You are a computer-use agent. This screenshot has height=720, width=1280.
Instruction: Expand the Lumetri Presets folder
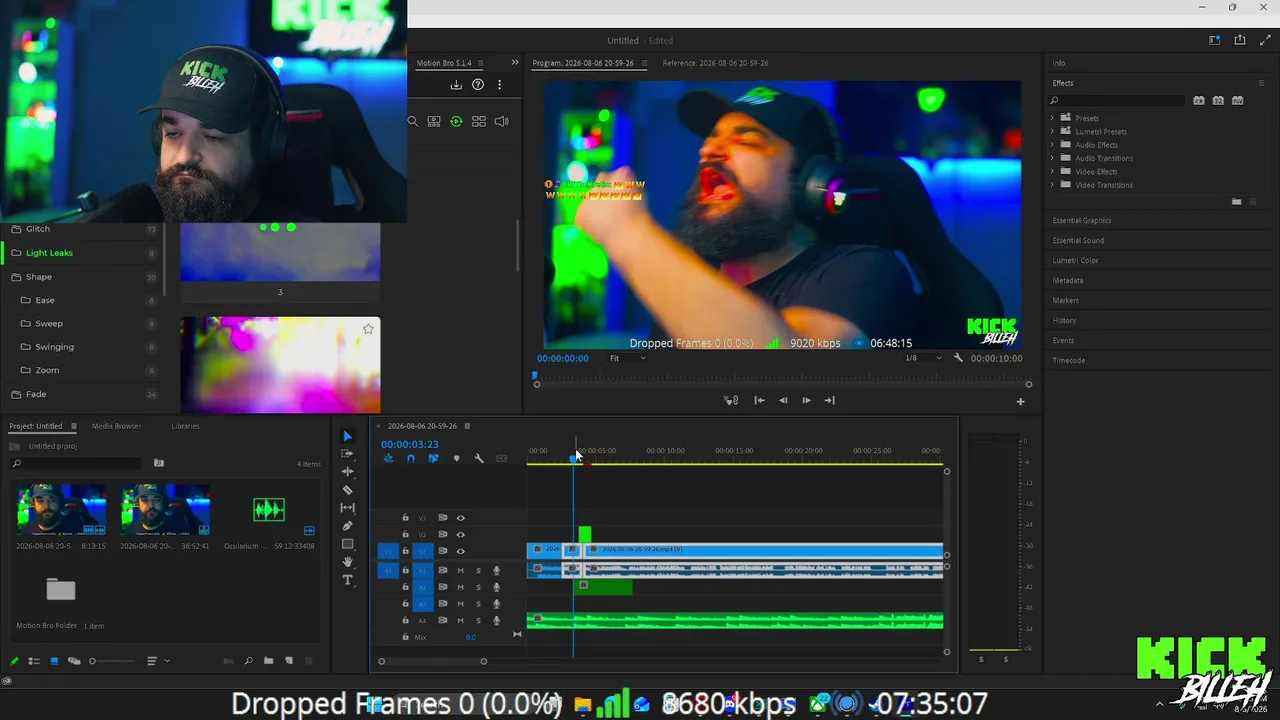1052,131
